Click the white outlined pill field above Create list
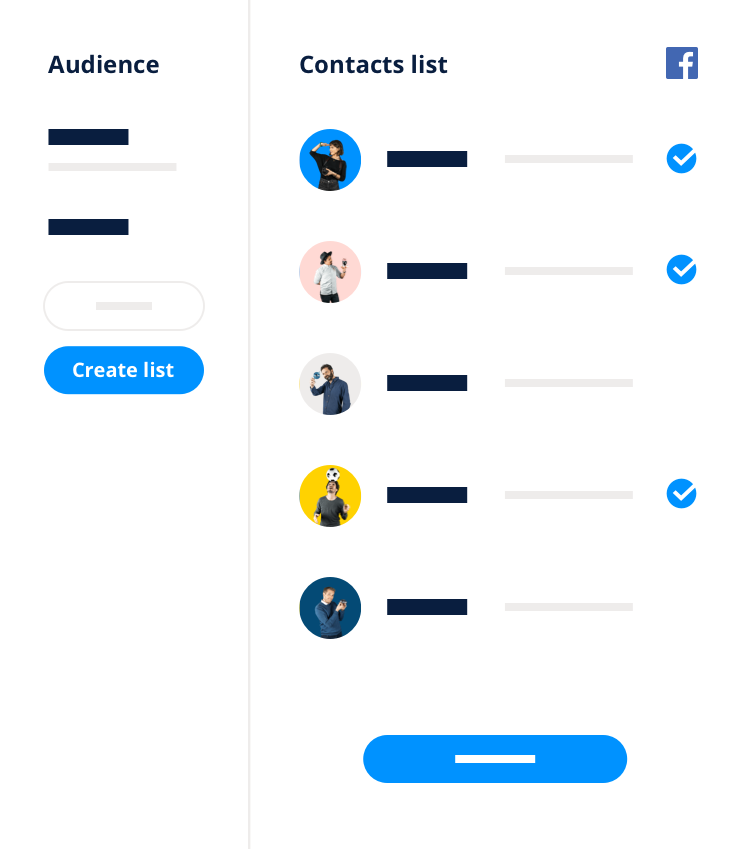This screenshot has width=746, height=850. coord(124,306)
